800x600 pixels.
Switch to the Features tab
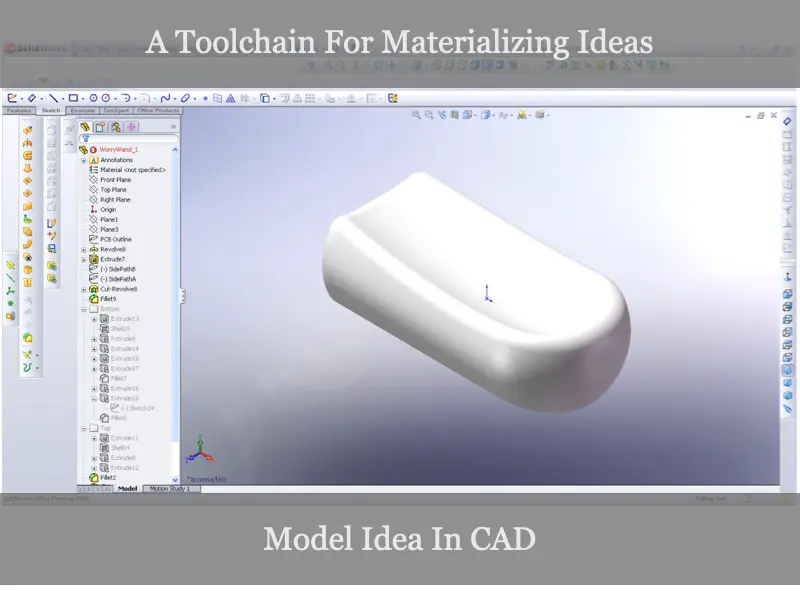click(x=19, y=111)
